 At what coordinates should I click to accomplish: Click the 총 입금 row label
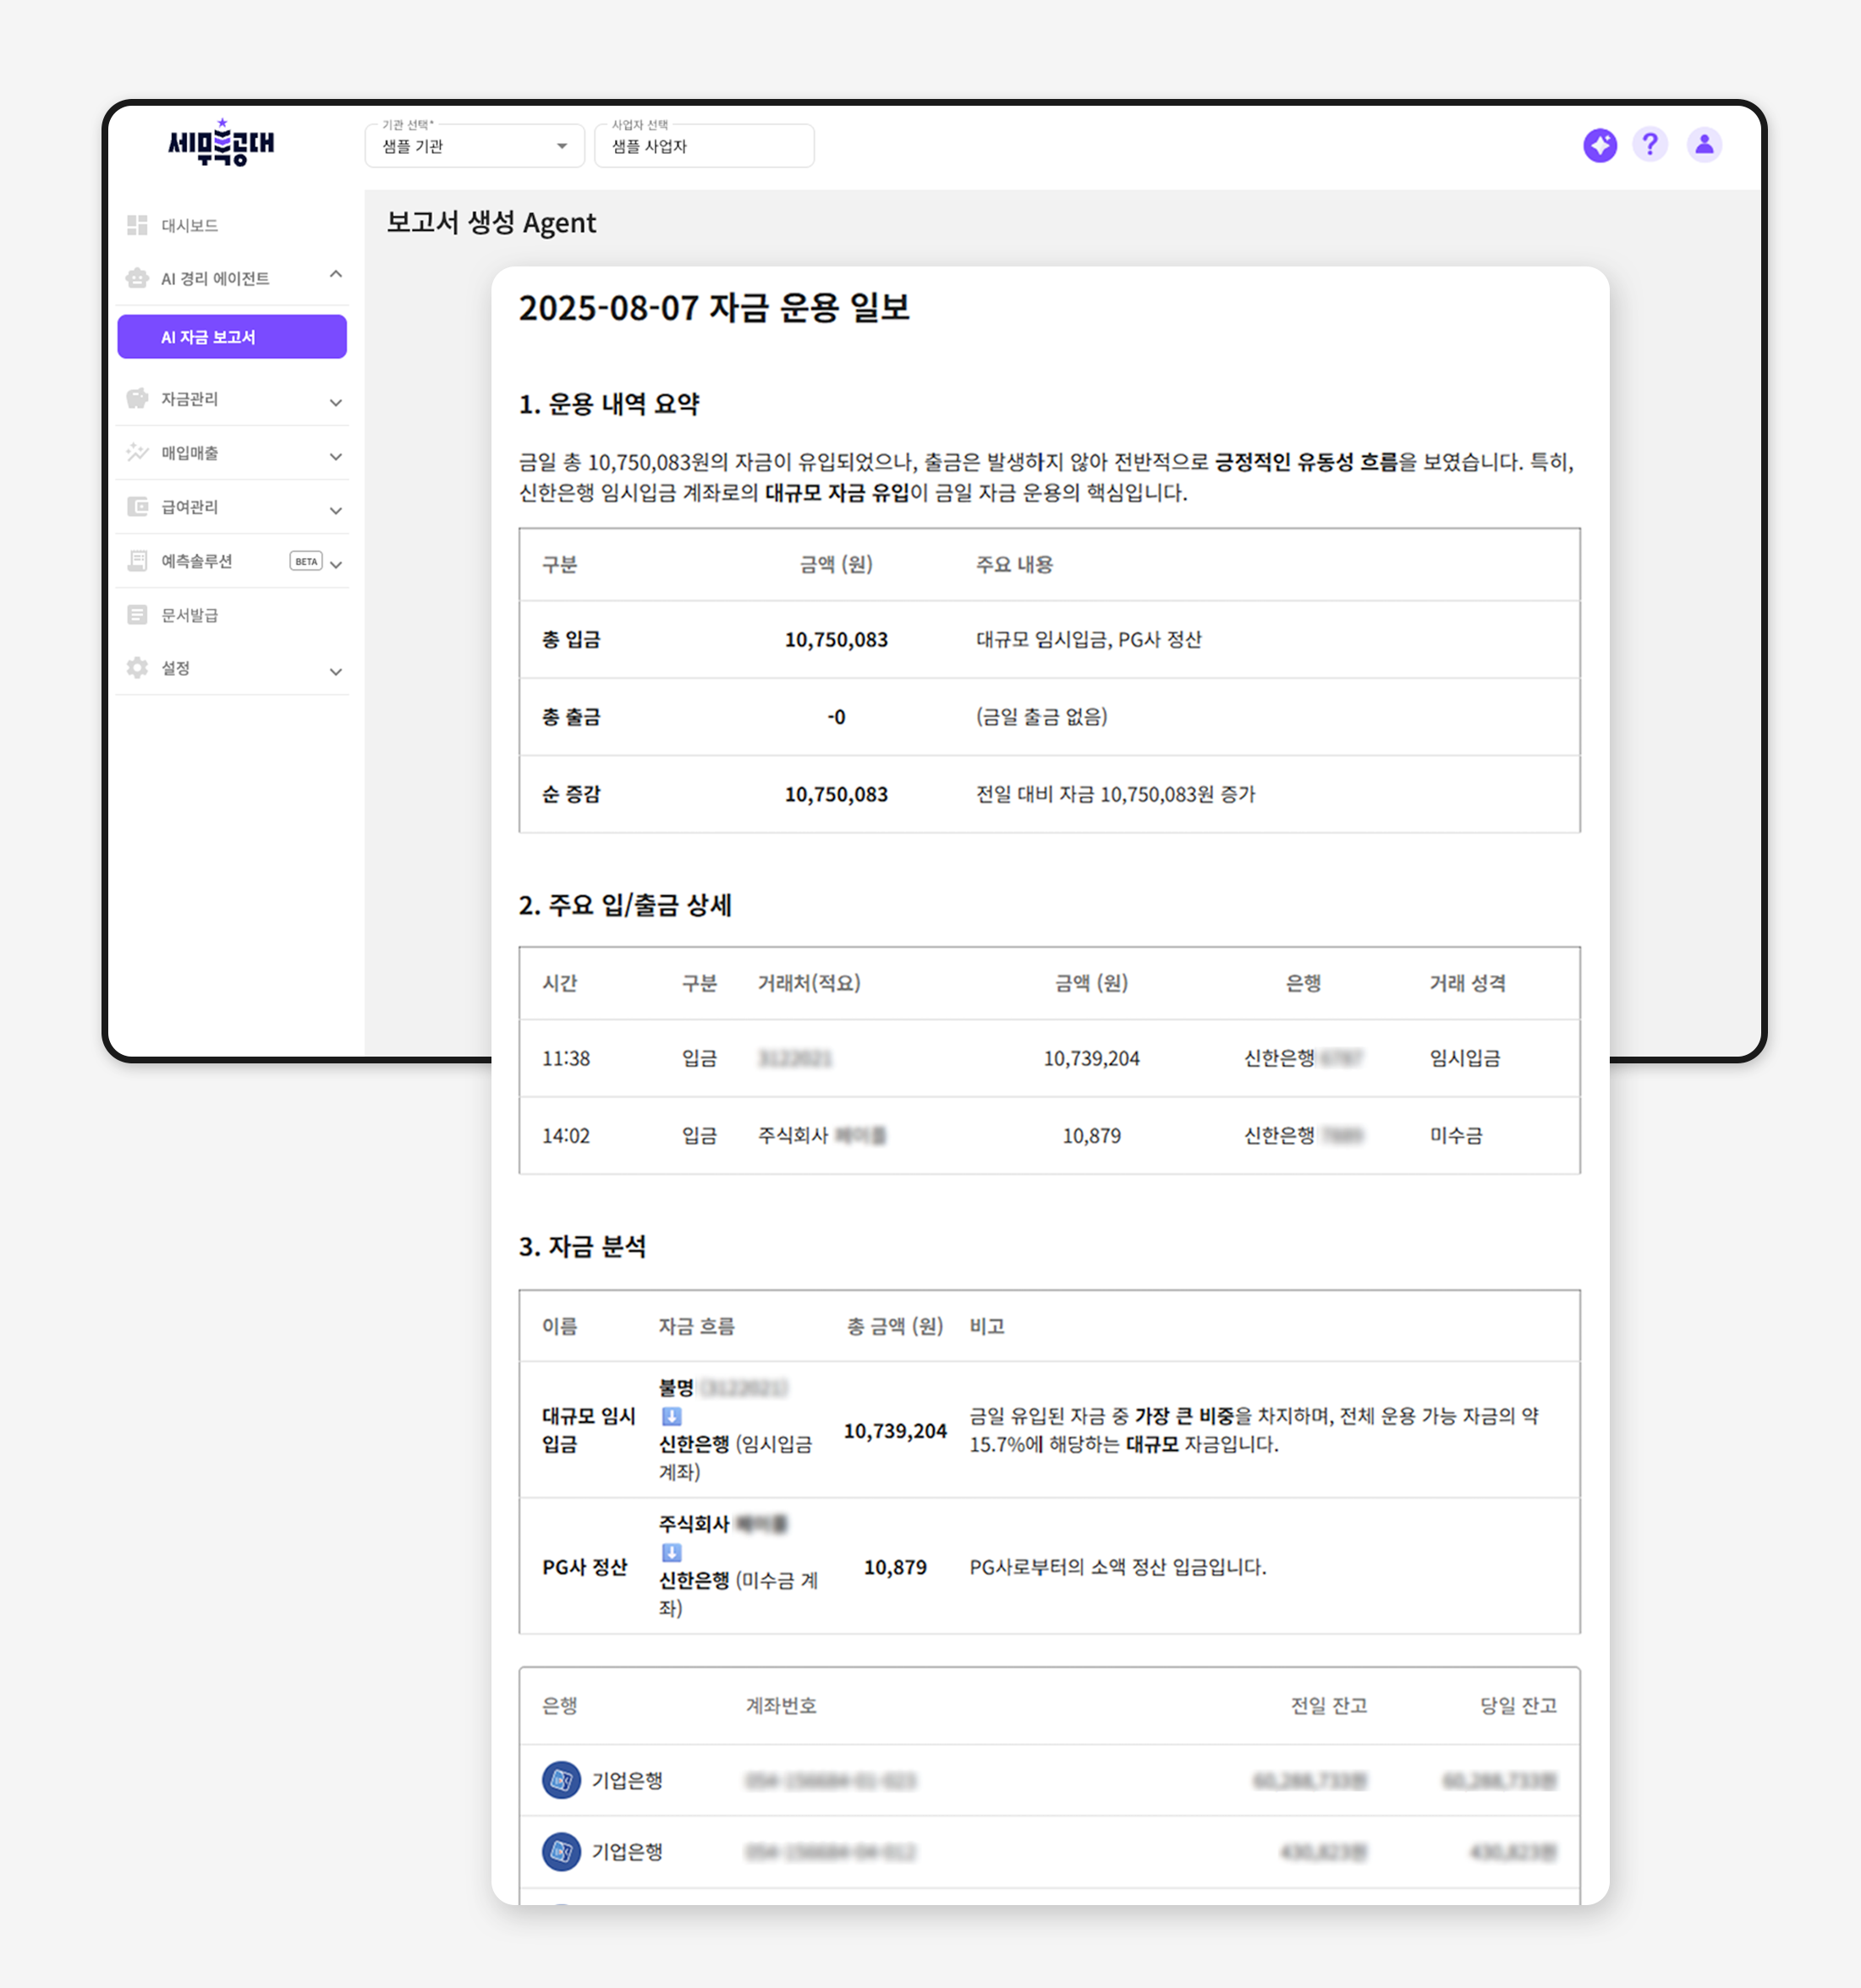(x=571, y=639)
